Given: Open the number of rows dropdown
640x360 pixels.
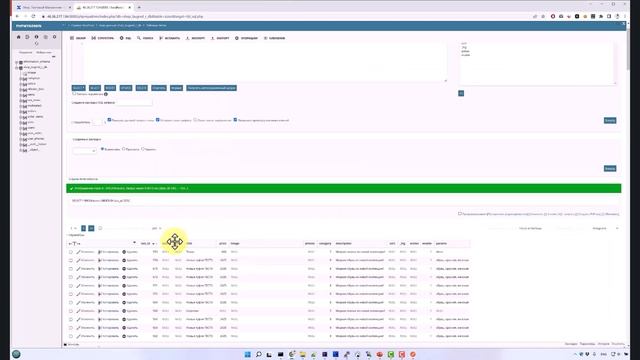Looking at the screenshot, I should click(157, 228).
